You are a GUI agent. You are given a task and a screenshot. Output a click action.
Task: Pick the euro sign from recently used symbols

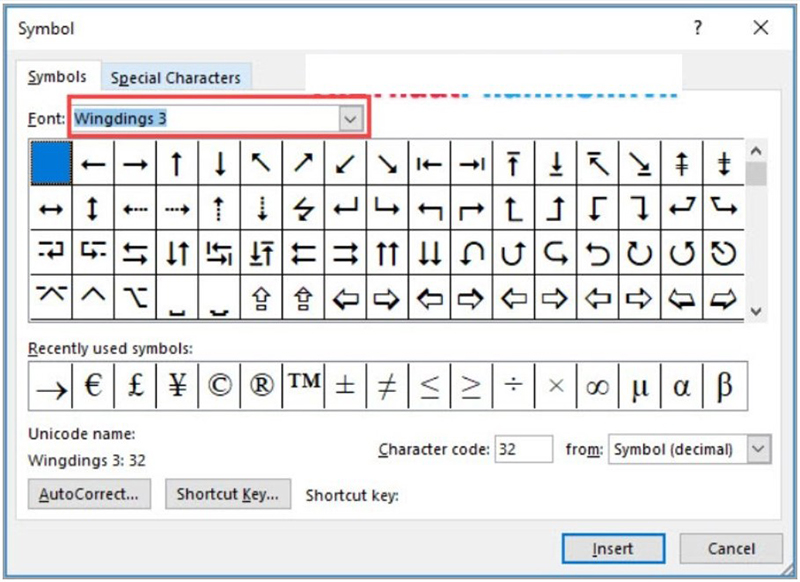click(x=93, y=386)
